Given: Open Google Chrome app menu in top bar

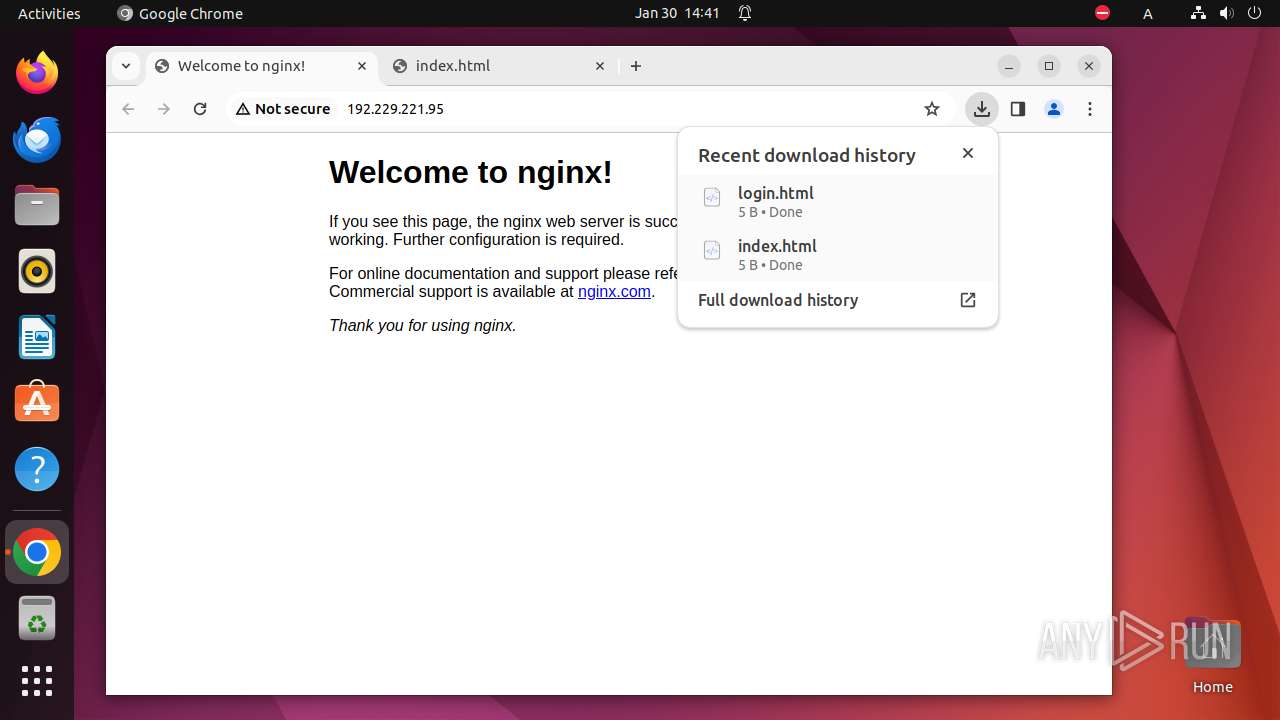Looking at the screenshot, I should 180,13.
